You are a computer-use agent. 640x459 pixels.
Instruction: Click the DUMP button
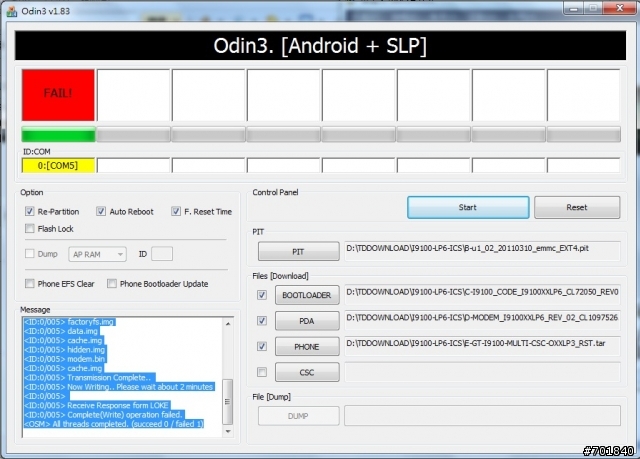click(x=298, y=416)
